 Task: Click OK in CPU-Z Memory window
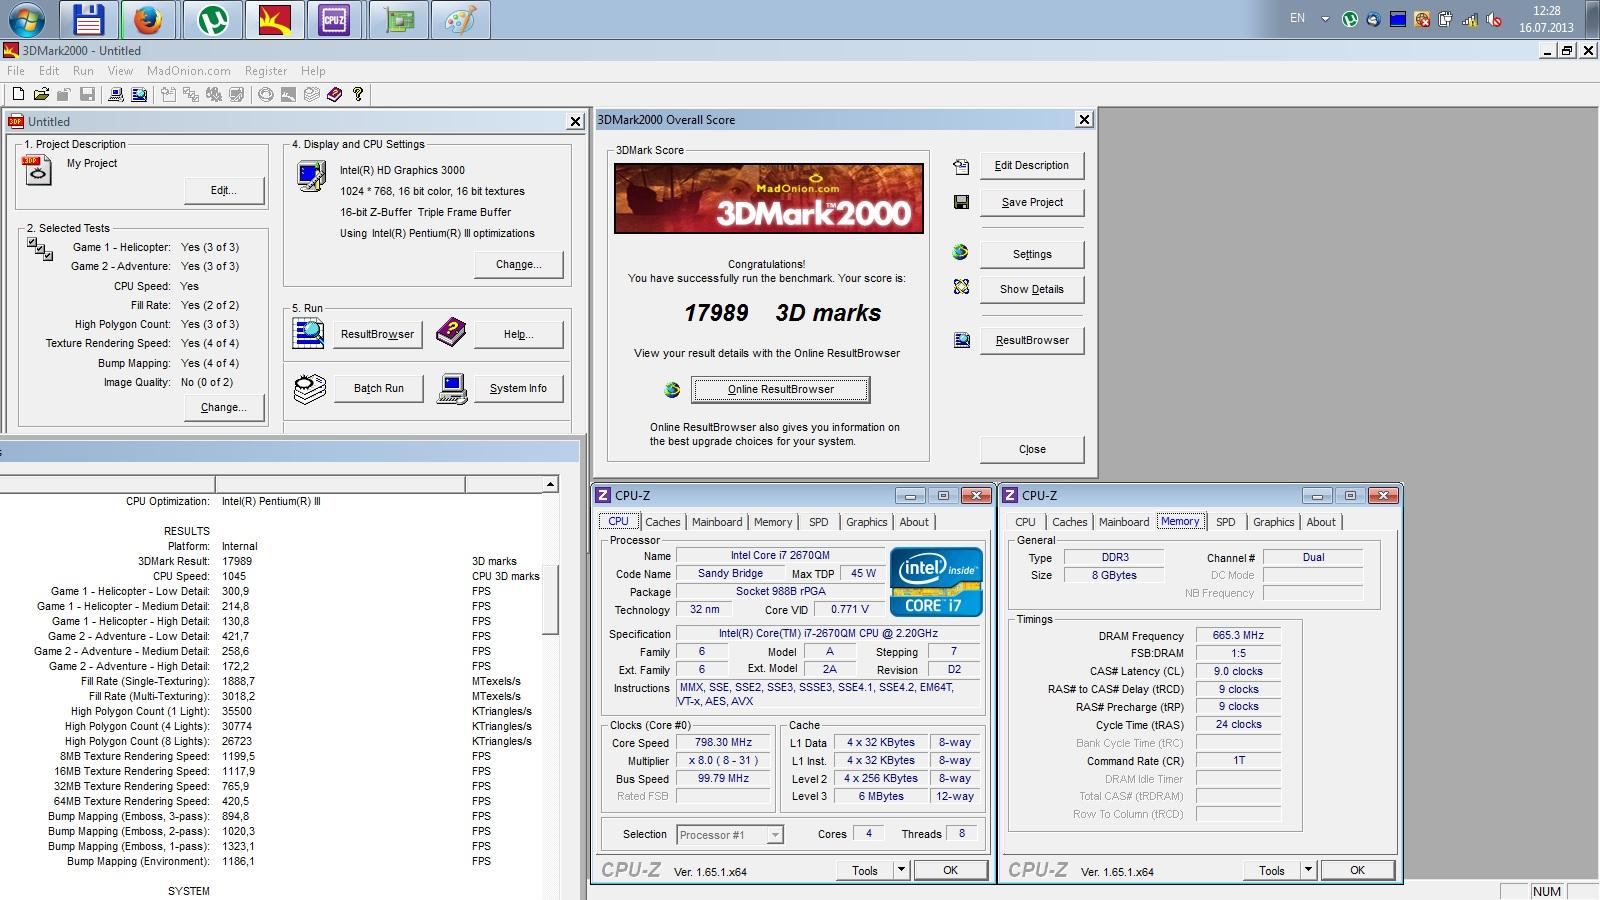pos(1357,870)
